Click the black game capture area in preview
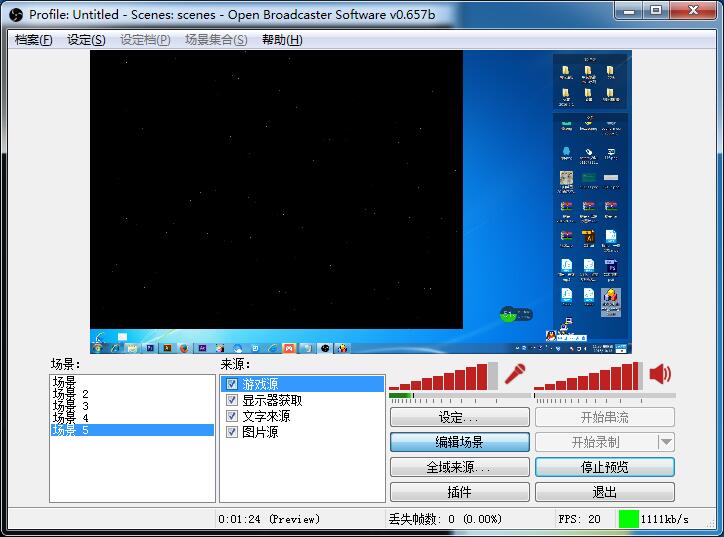Screen dimensions: 724x537 pyautogui.click(x=276, y=189)
